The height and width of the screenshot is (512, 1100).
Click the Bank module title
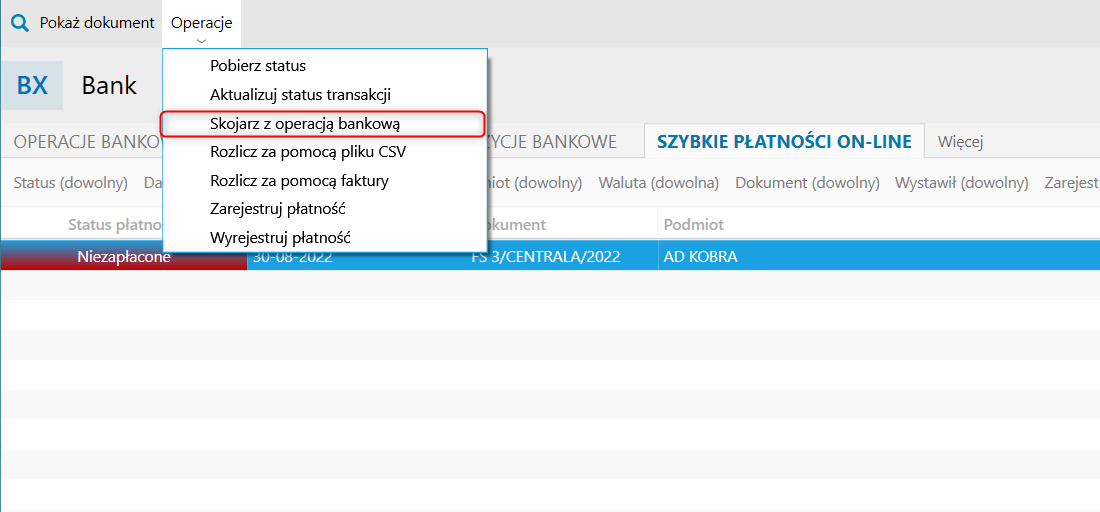point(109,86)
